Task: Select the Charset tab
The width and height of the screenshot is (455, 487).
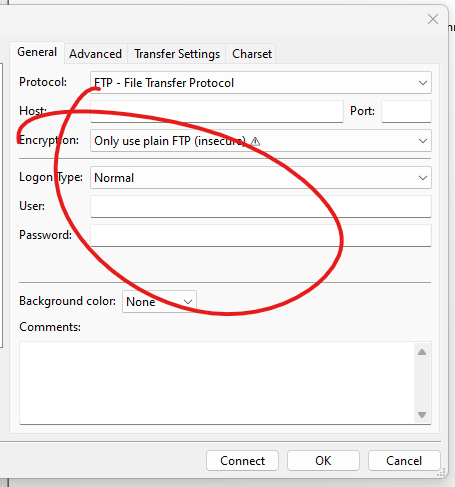Action: tap(252, 54)
